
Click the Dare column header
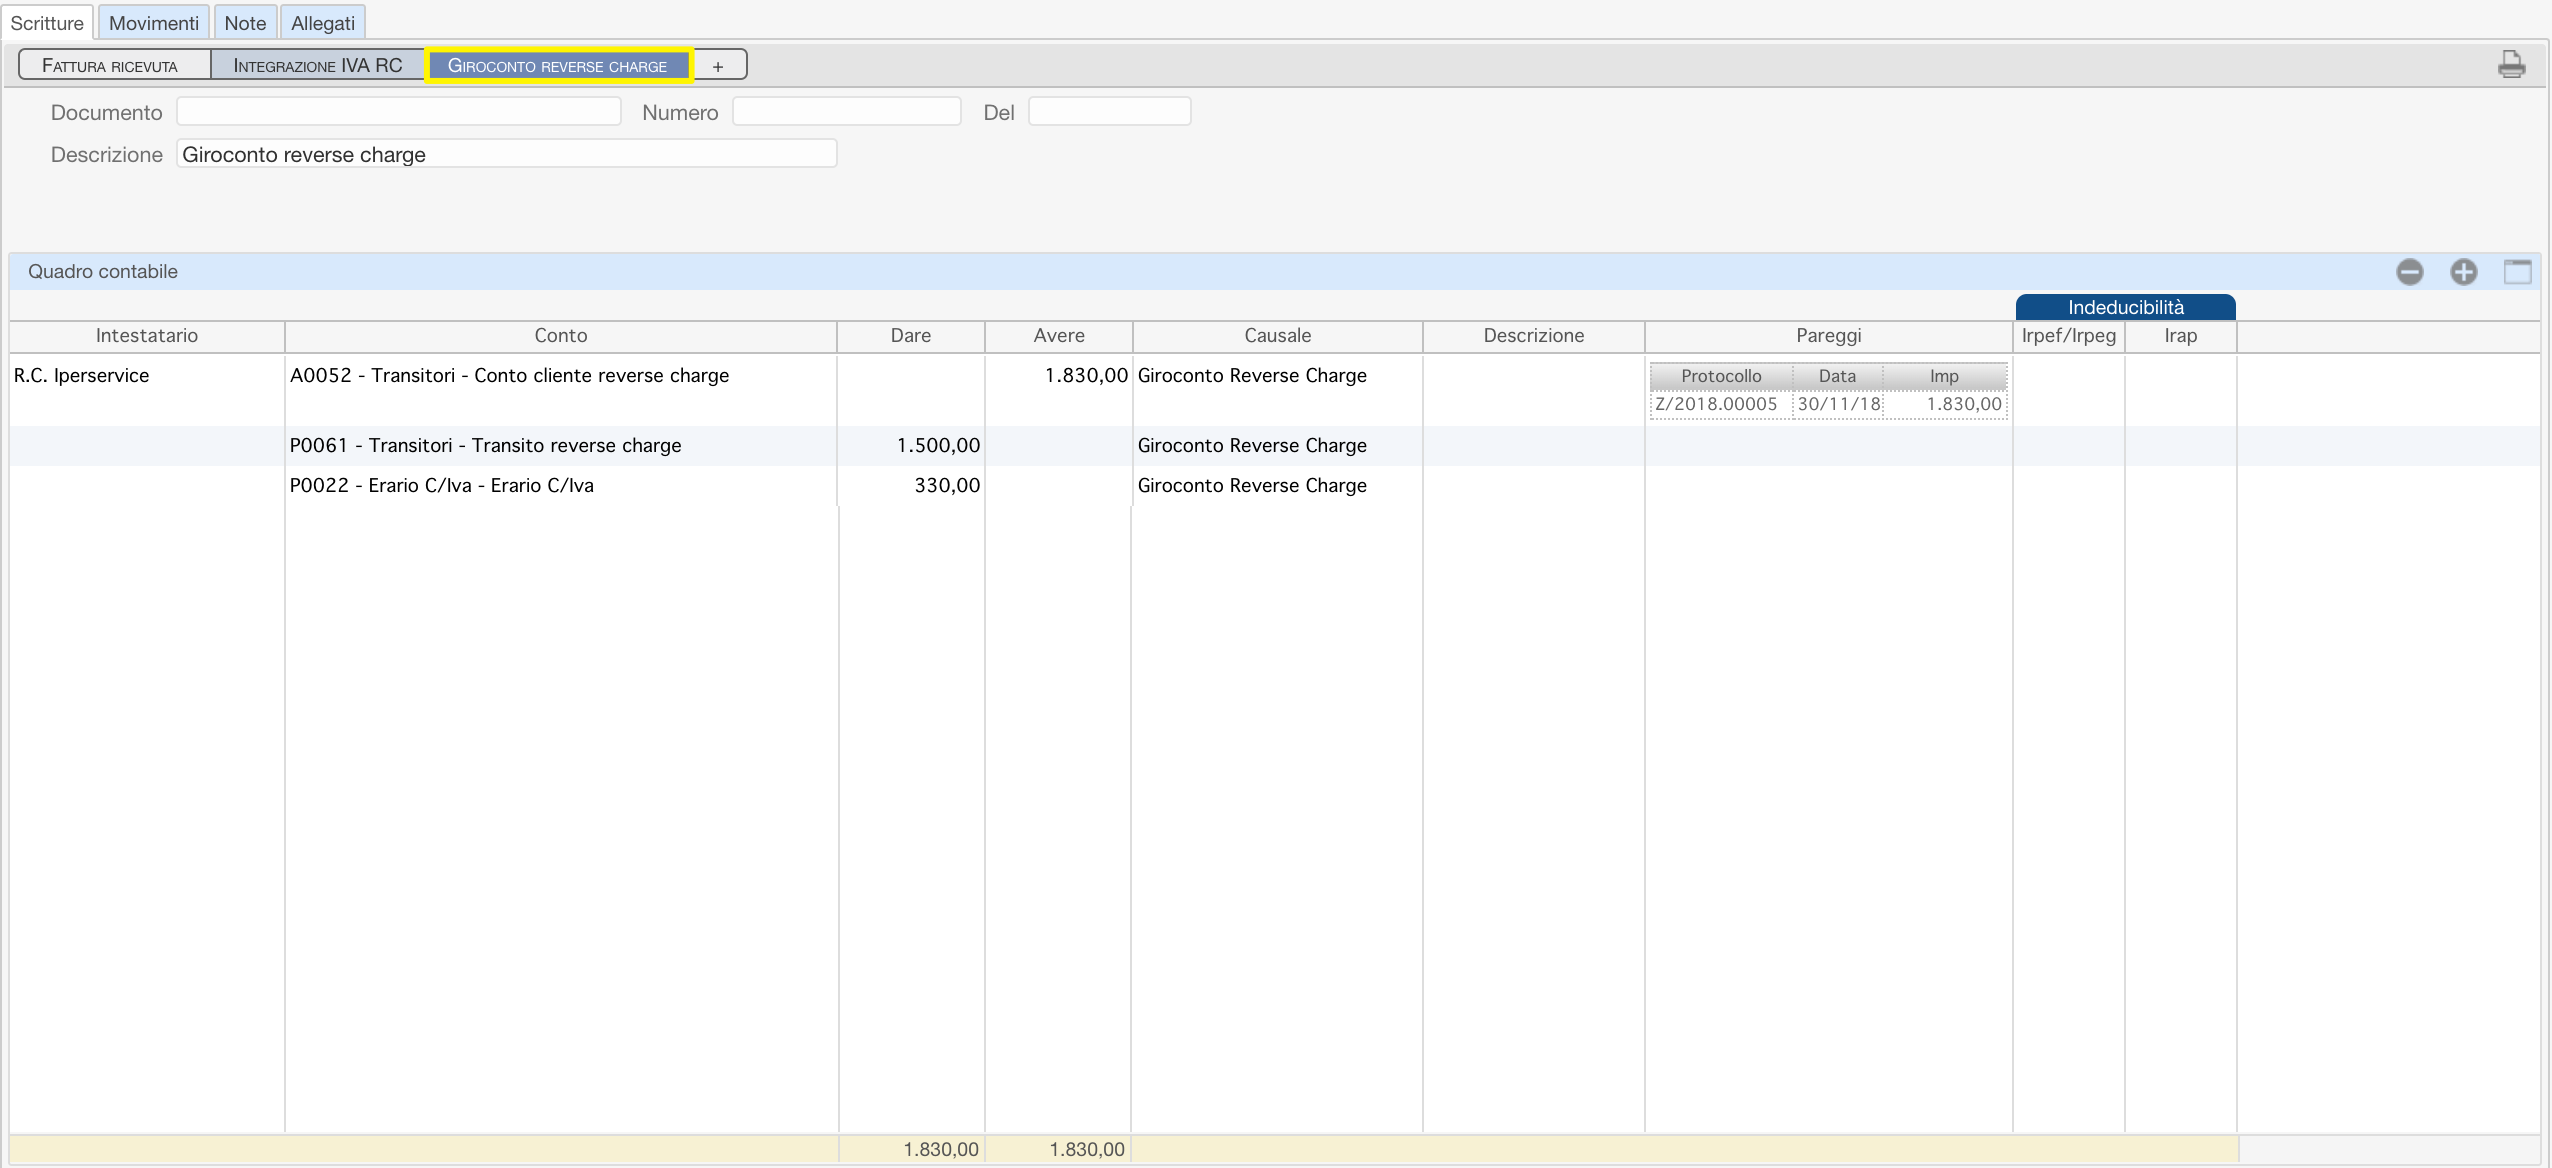tap(911, 336)
